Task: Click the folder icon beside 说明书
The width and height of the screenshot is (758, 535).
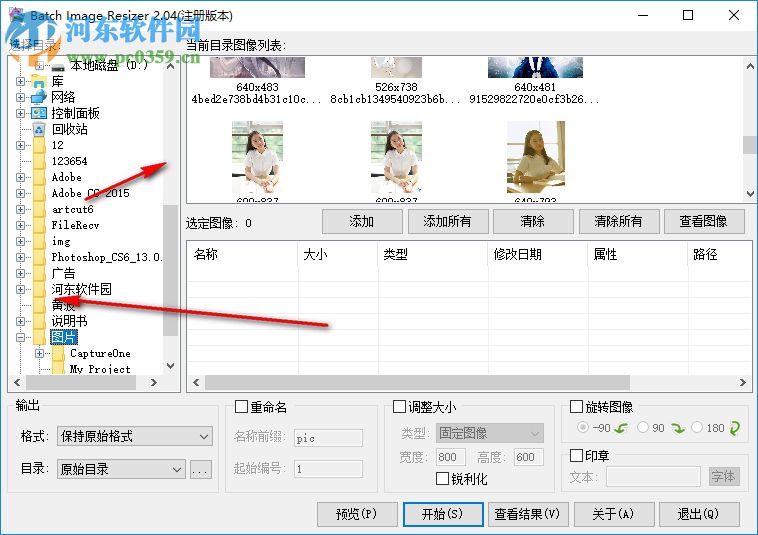Action: coord(39,321)
